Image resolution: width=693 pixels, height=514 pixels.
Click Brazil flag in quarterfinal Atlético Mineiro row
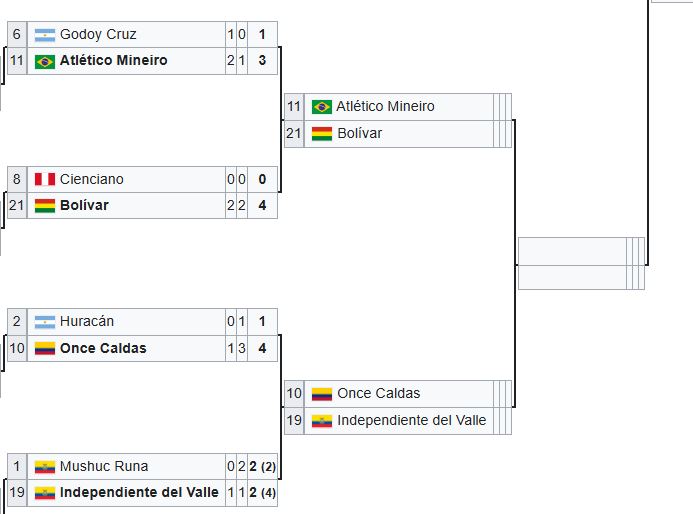tap(321, 107)
